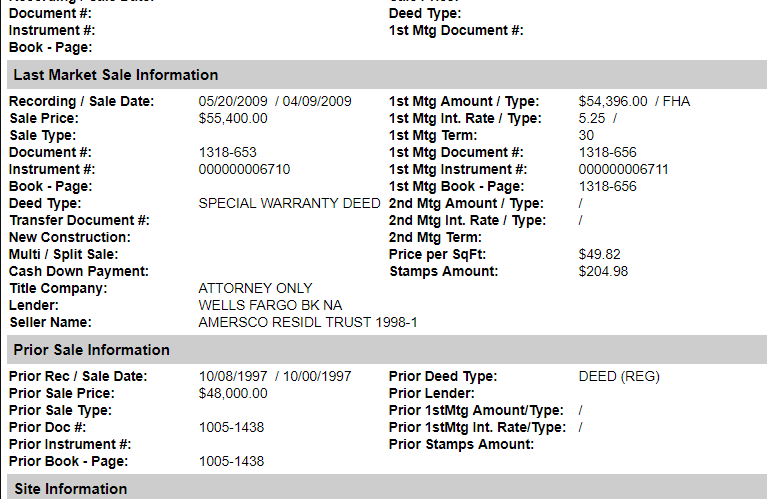This screenshot has height=499, width=767.
Task: Click the 1st Mtg Document number 1318-656
Action: click(x=608, y=152)
